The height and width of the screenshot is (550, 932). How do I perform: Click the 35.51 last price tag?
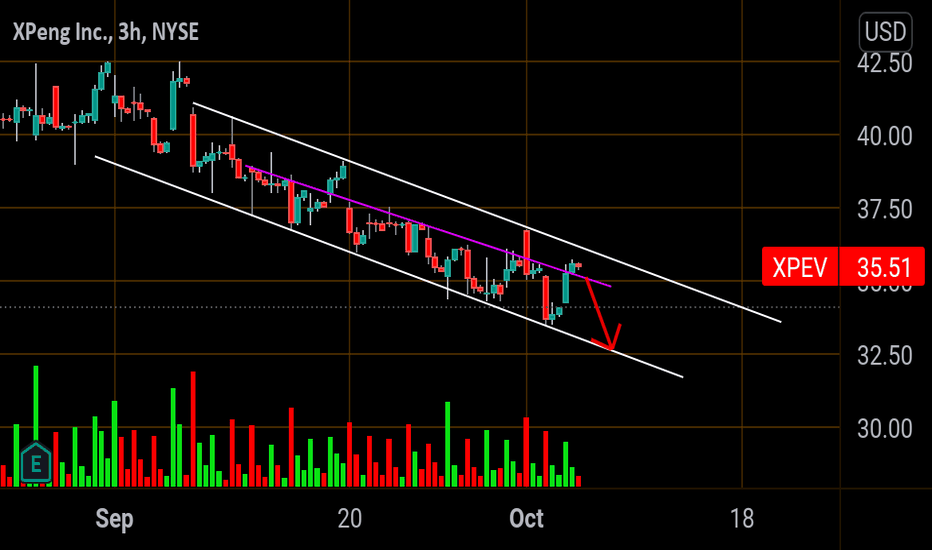pyautogui.click(x=883, y=267)
